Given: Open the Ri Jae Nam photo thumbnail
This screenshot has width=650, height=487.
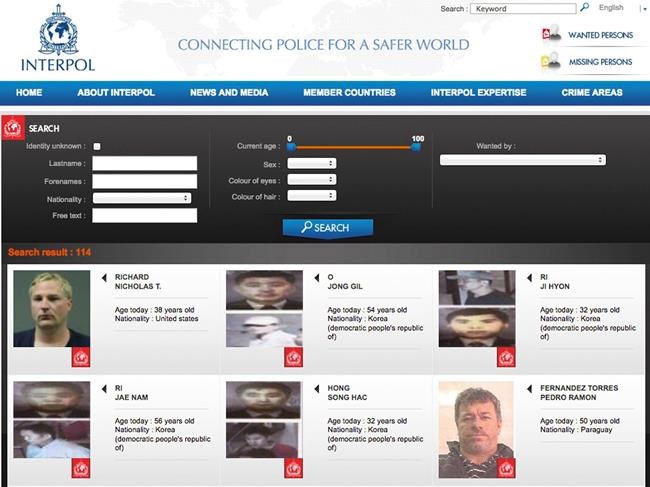Looking at the screenshot, I should 50,400.
